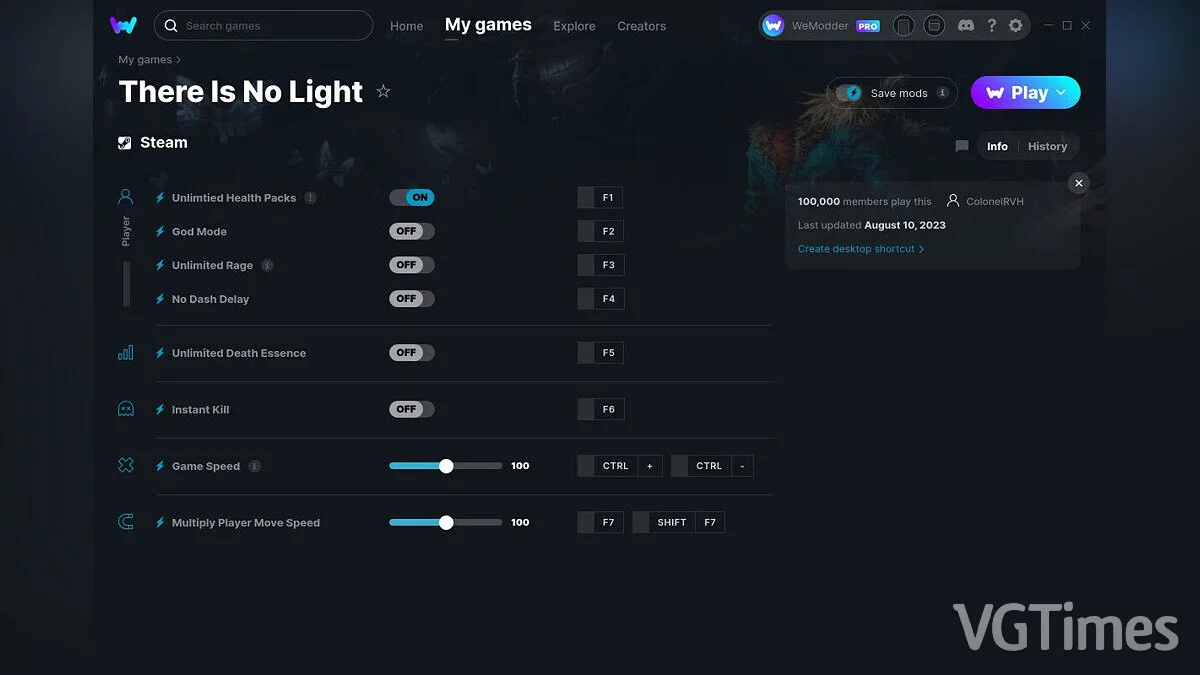Favorite the game with star icon
The image size is (1200, 675).
pos(383,92)
